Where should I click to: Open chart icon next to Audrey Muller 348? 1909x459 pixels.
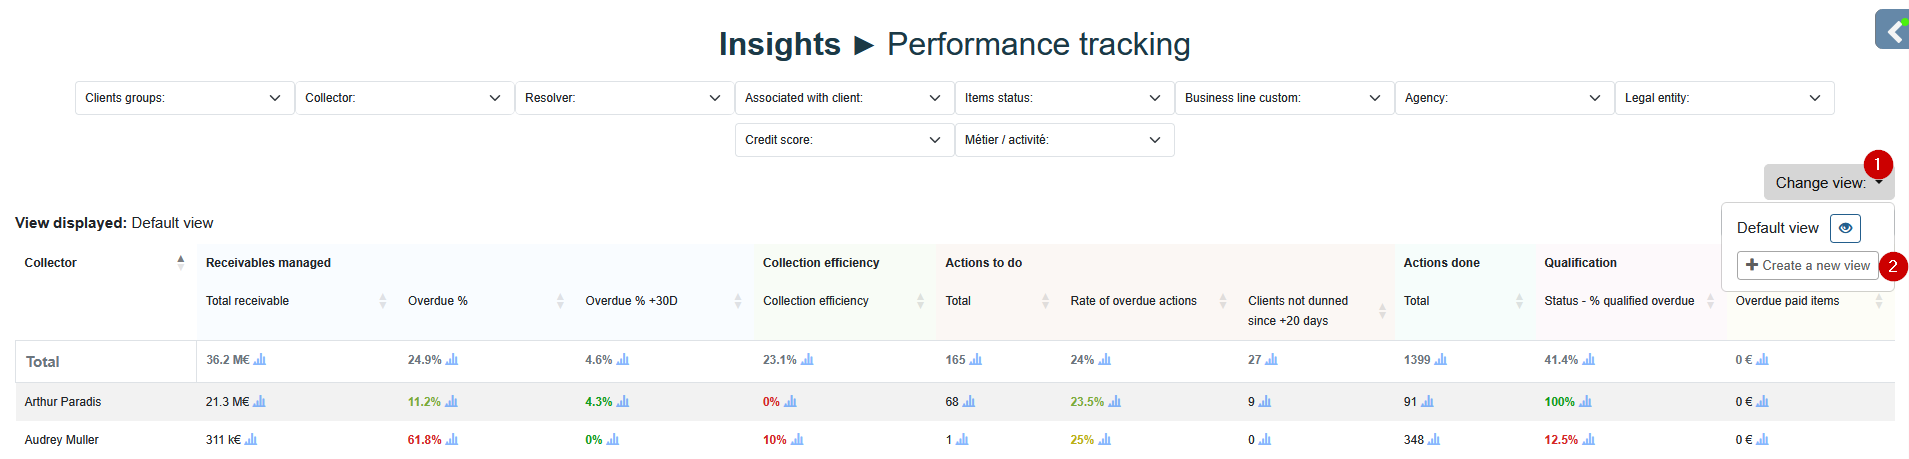[1434, 440]
